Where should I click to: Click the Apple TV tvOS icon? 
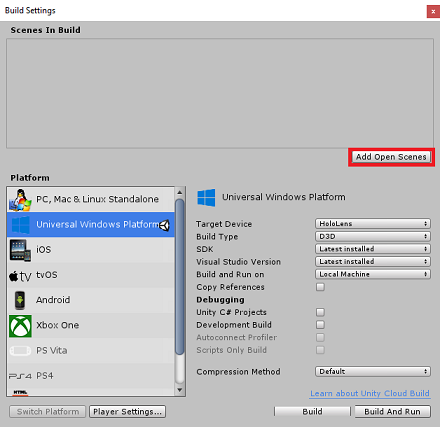tap(20, 276)
